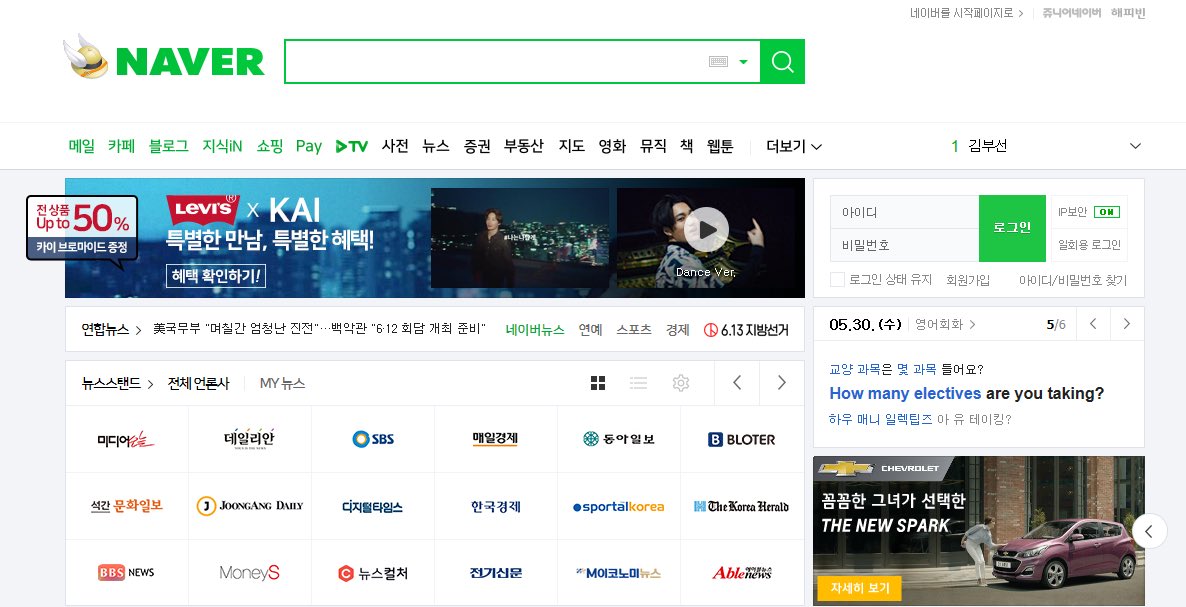
Task: Open 일회용 로그인
Action: coord(1089,245)
